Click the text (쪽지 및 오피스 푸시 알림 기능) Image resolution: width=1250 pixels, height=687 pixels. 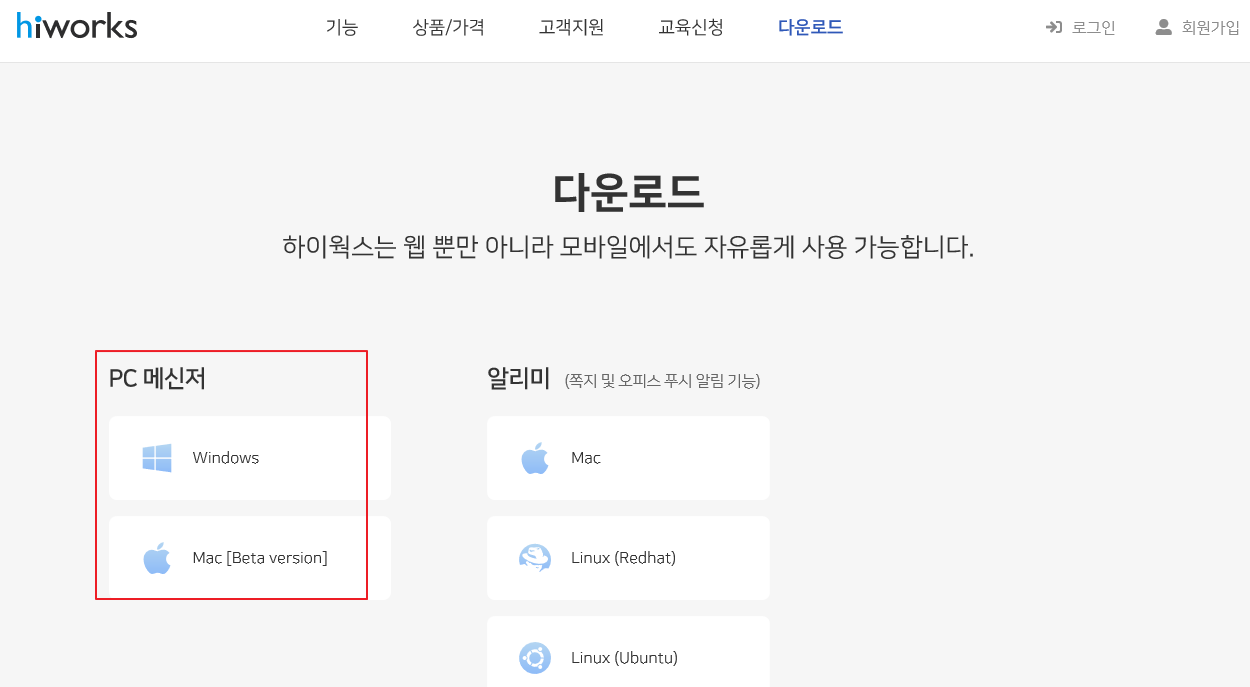[662, 380]
